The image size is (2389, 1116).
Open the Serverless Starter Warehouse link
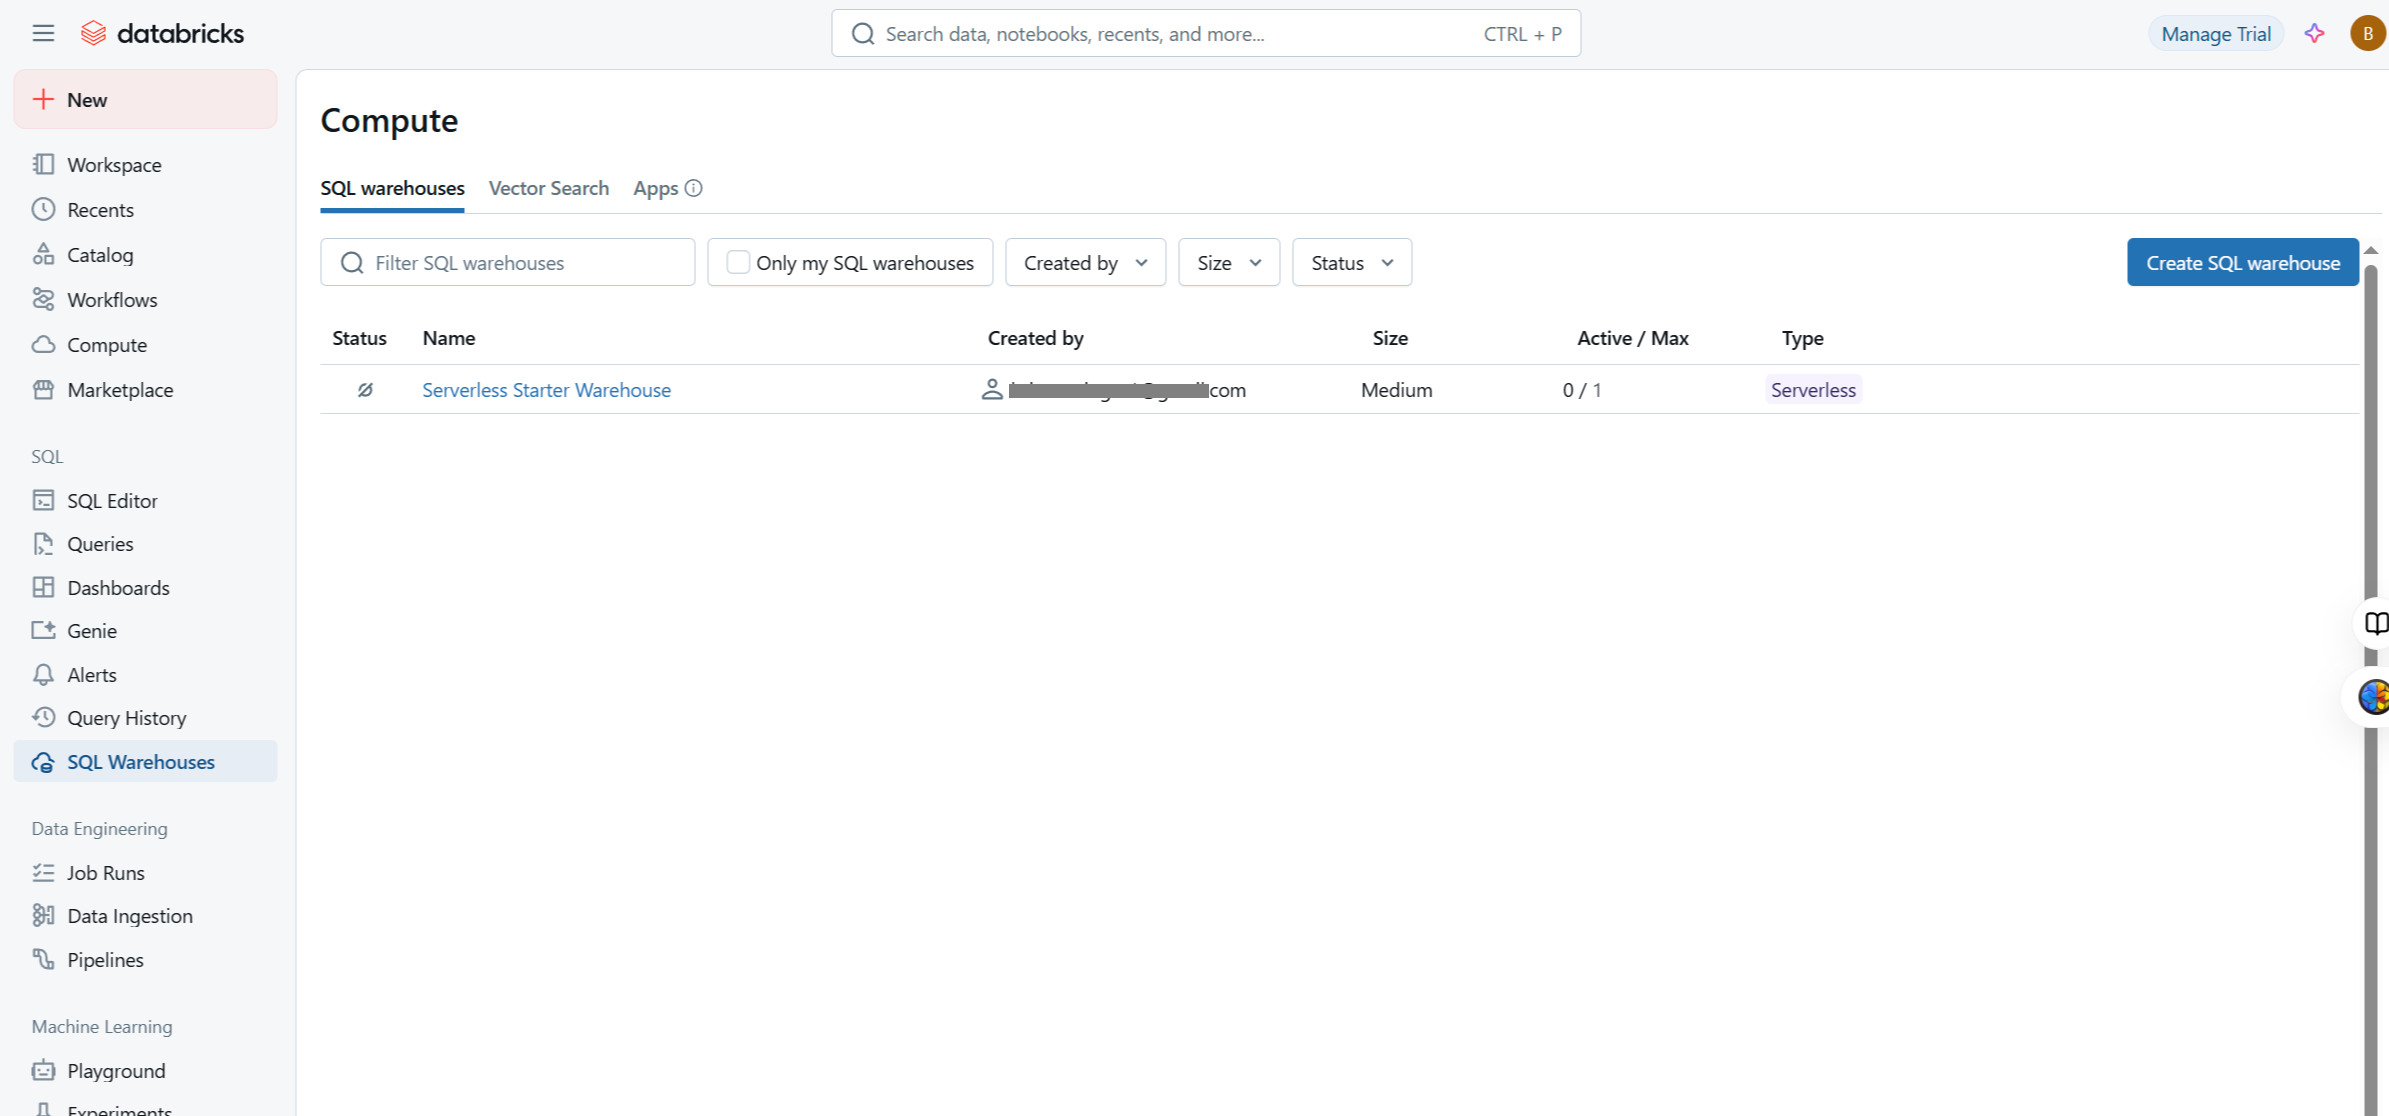point(546,390)
